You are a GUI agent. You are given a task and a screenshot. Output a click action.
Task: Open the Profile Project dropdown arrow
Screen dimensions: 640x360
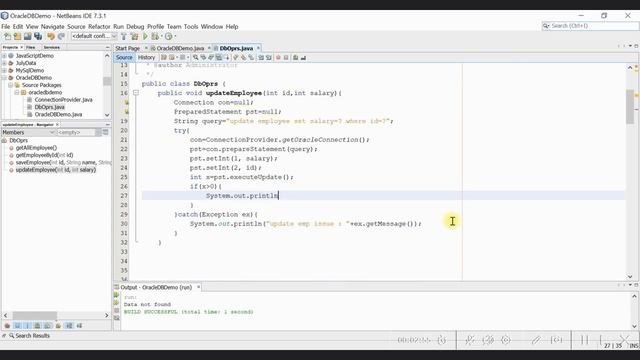point(175,36)
